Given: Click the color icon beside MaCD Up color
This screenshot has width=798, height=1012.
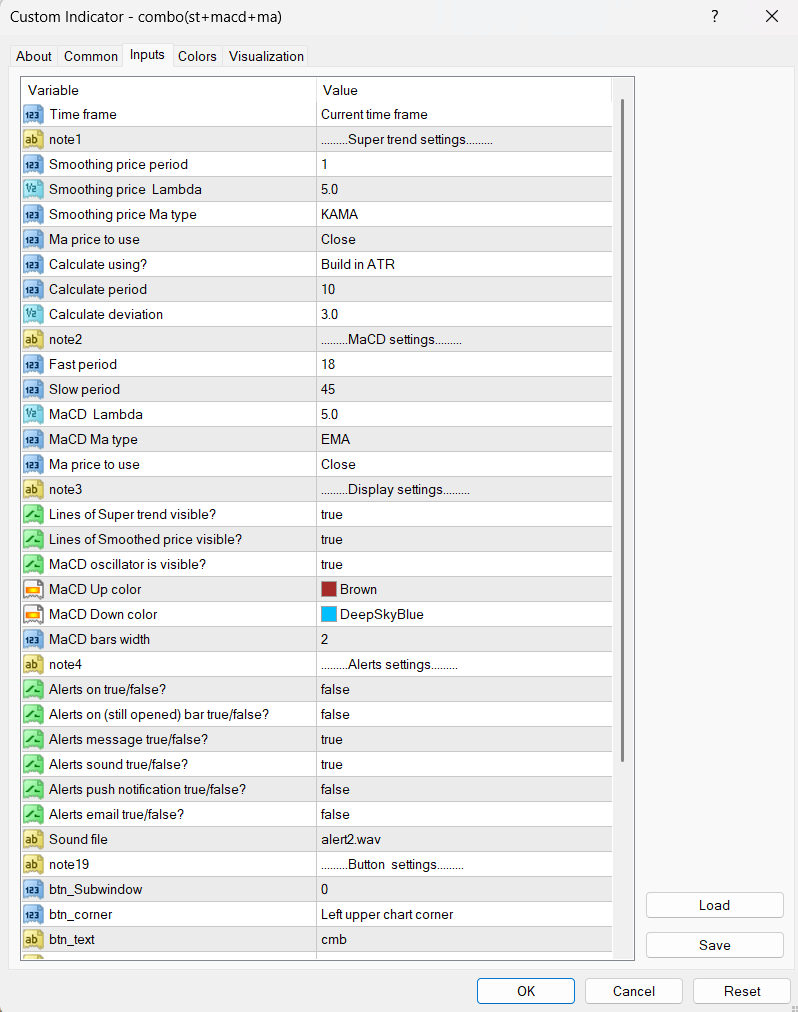Looking at the screenshot, I should tap(33, 590).
